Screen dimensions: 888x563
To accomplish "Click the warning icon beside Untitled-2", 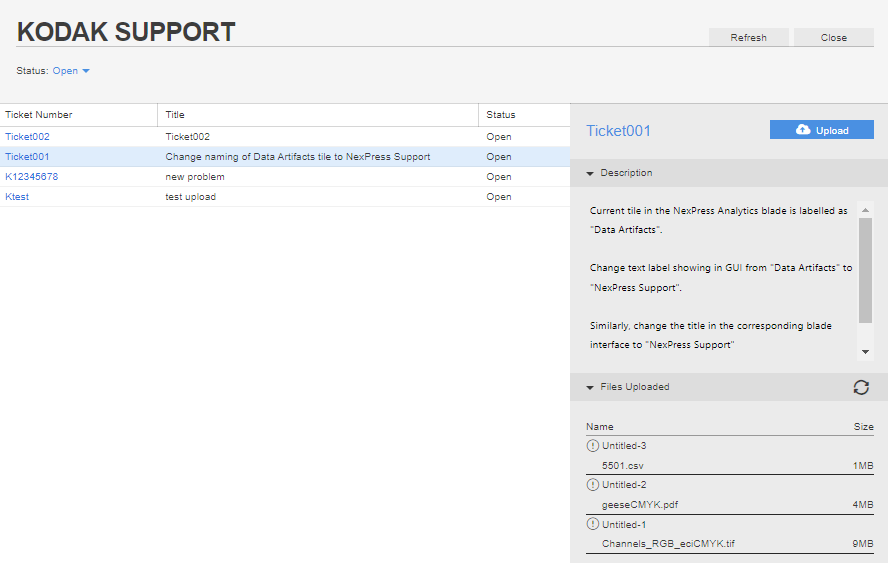I will [x=592, y=485].
